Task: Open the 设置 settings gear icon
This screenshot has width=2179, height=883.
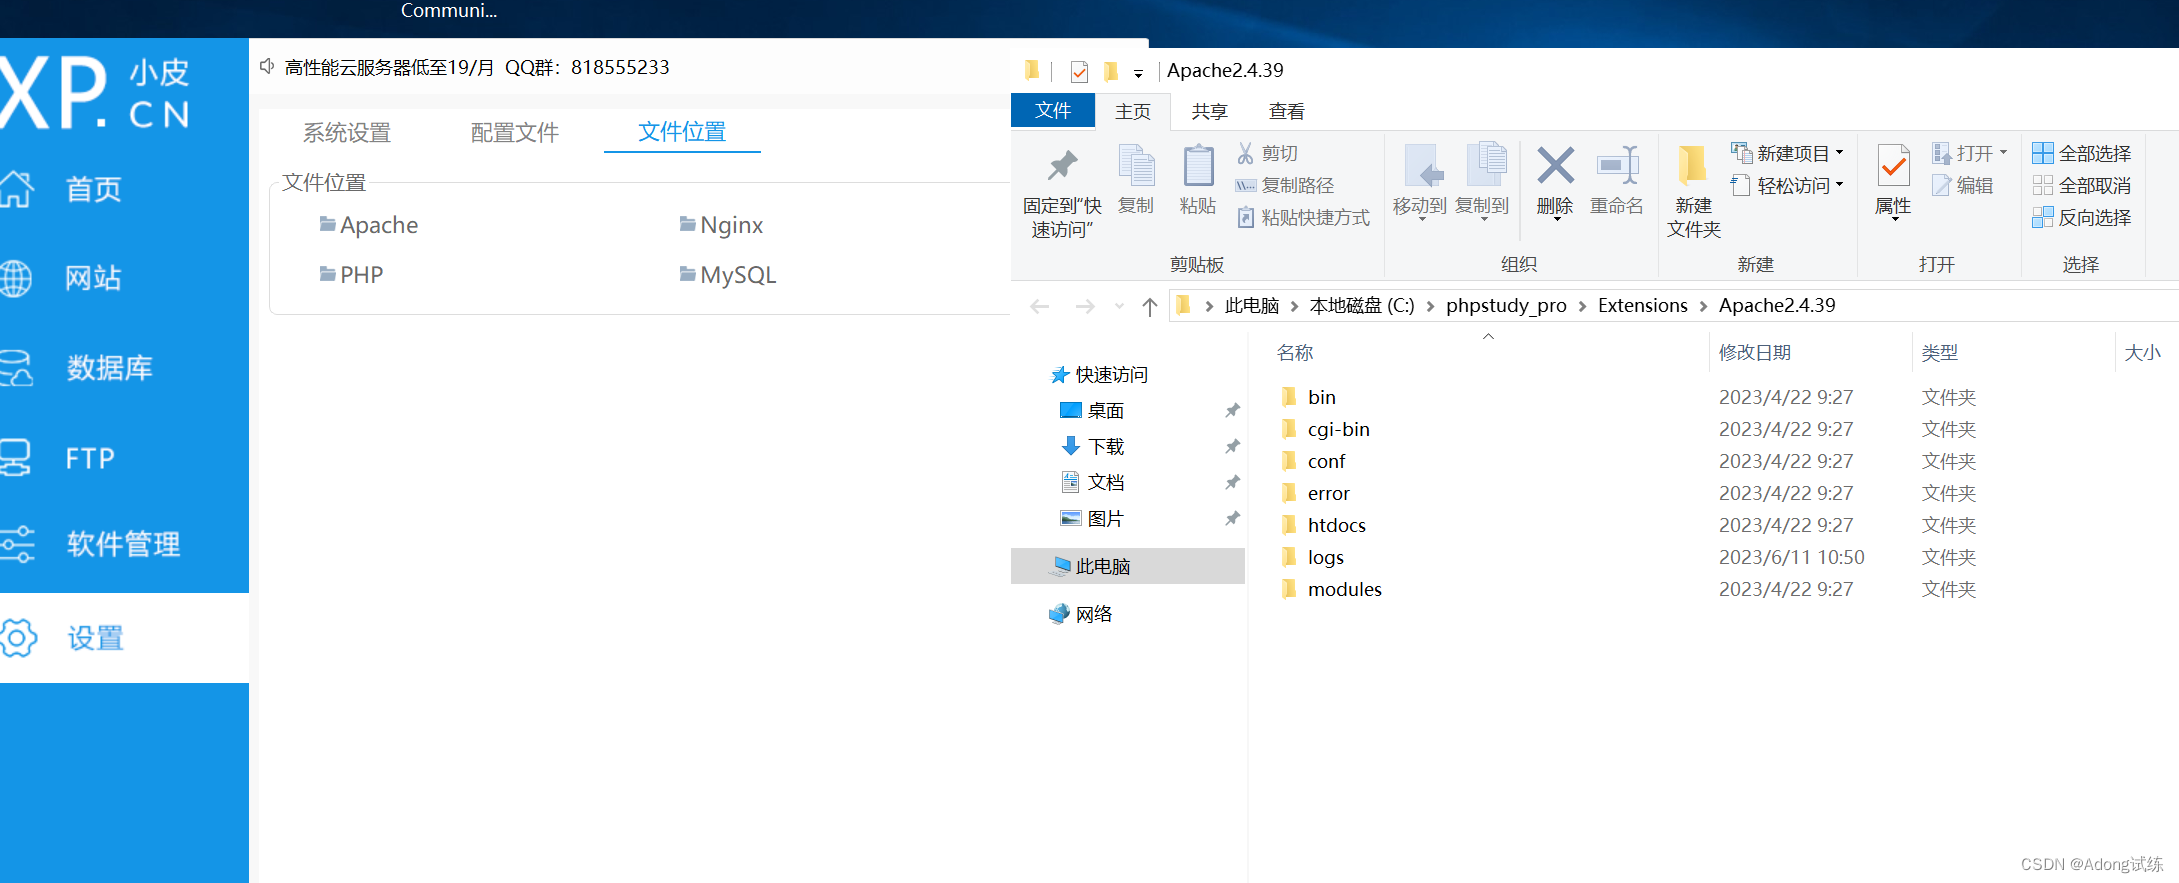Action: coord(18,638)
